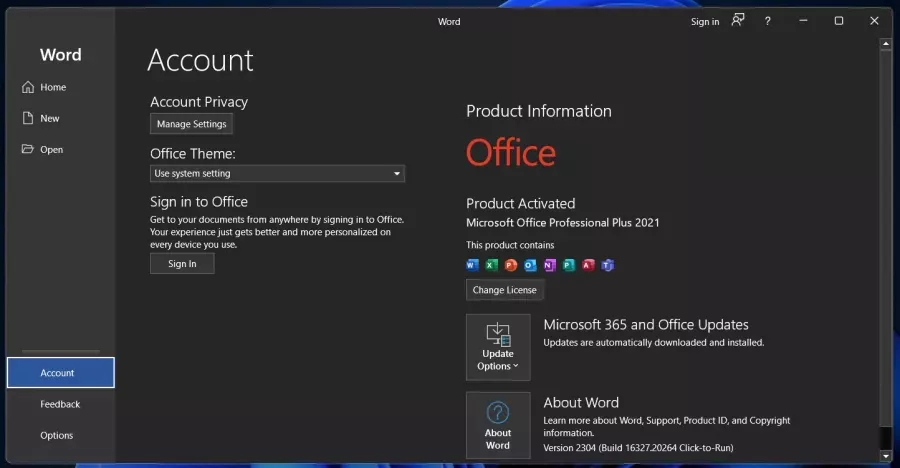Image resolution: width=900 pixels, height=468 pixels.
Task: Click the About Word button
Action: [x=498, y=425]
